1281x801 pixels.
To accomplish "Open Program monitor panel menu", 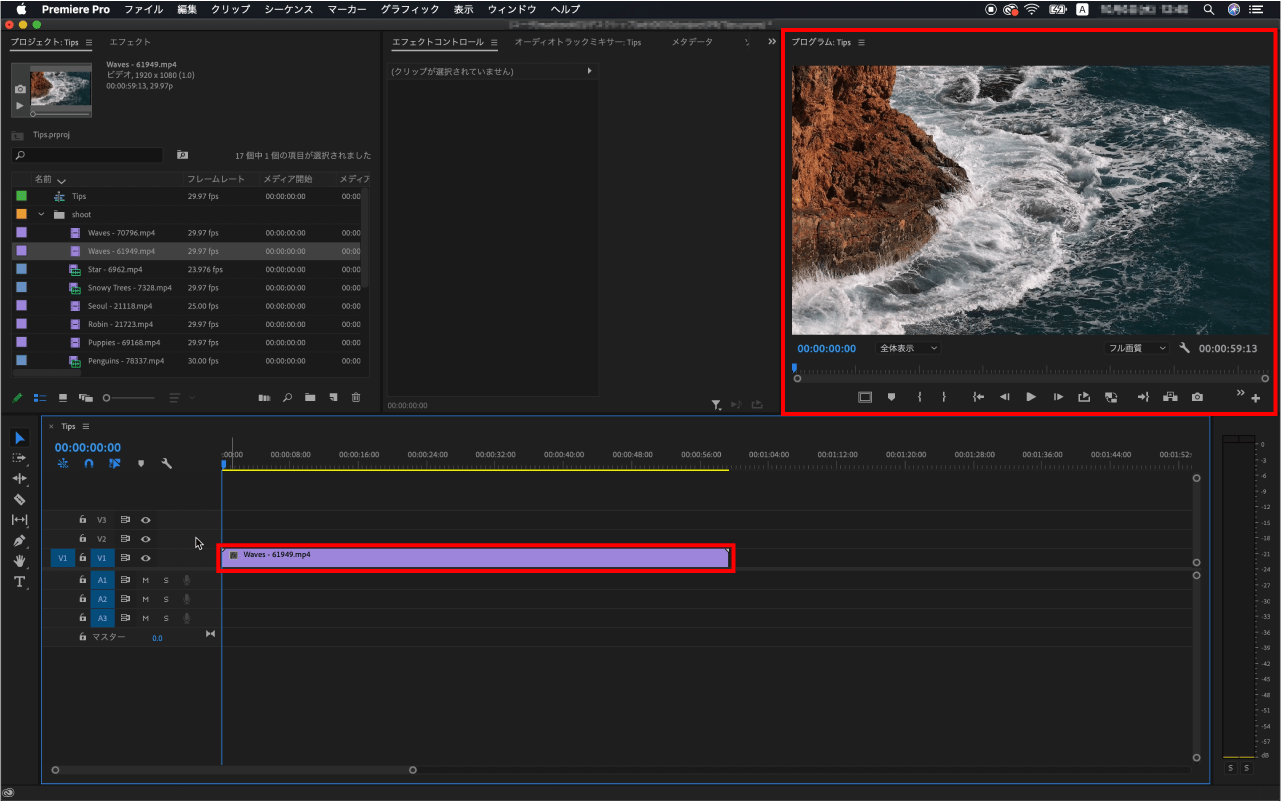I will 861,43.
